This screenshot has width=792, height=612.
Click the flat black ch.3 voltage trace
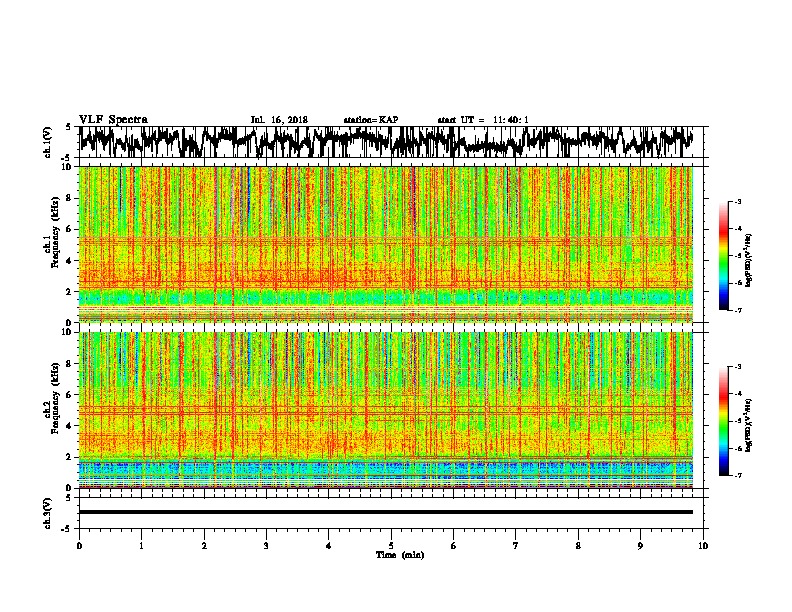(386, 512)
